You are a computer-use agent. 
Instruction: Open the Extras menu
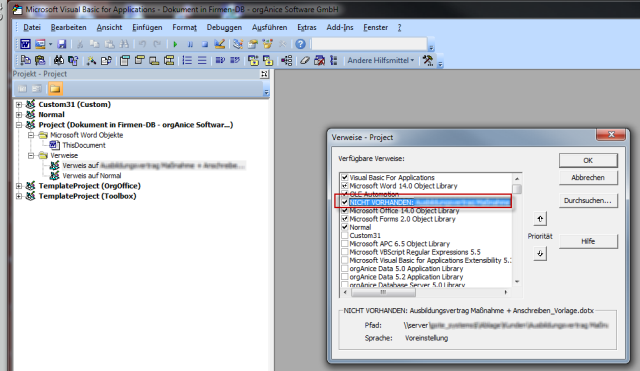pyautogui.click(x=307, y=27)
